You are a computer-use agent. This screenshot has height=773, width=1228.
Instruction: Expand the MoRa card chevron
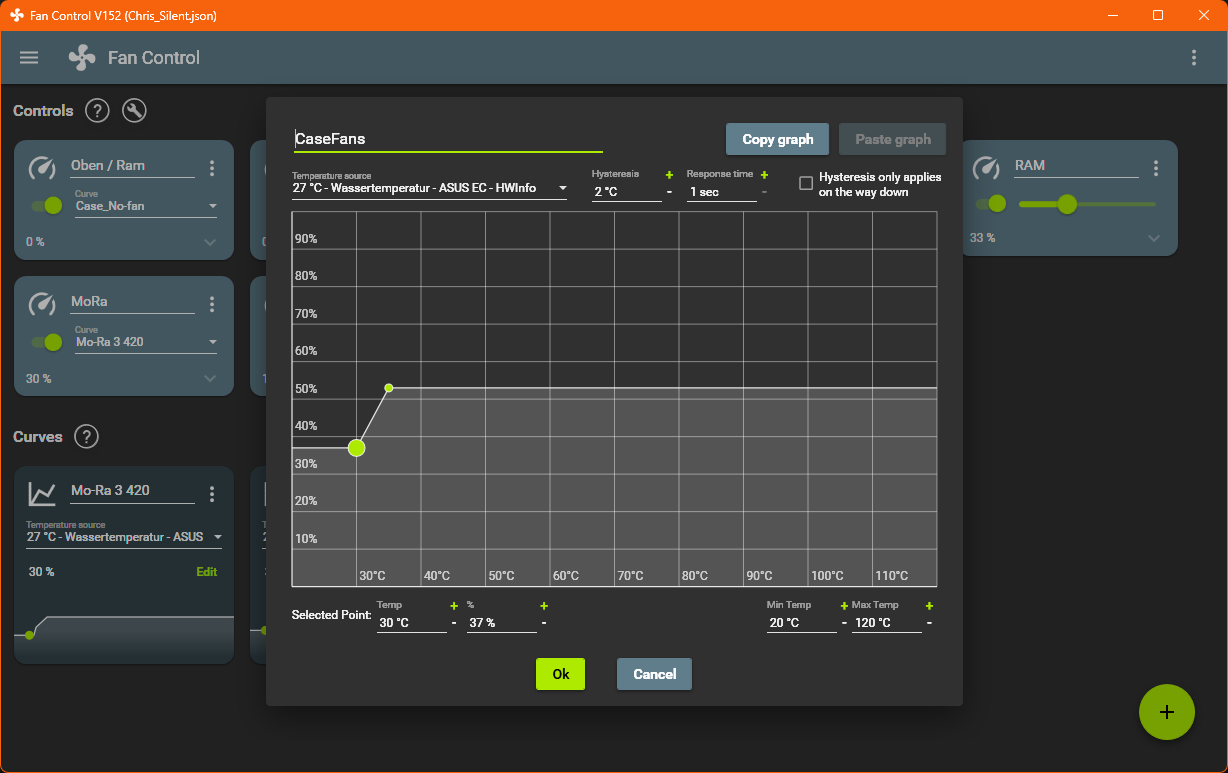tap(210, 378)
